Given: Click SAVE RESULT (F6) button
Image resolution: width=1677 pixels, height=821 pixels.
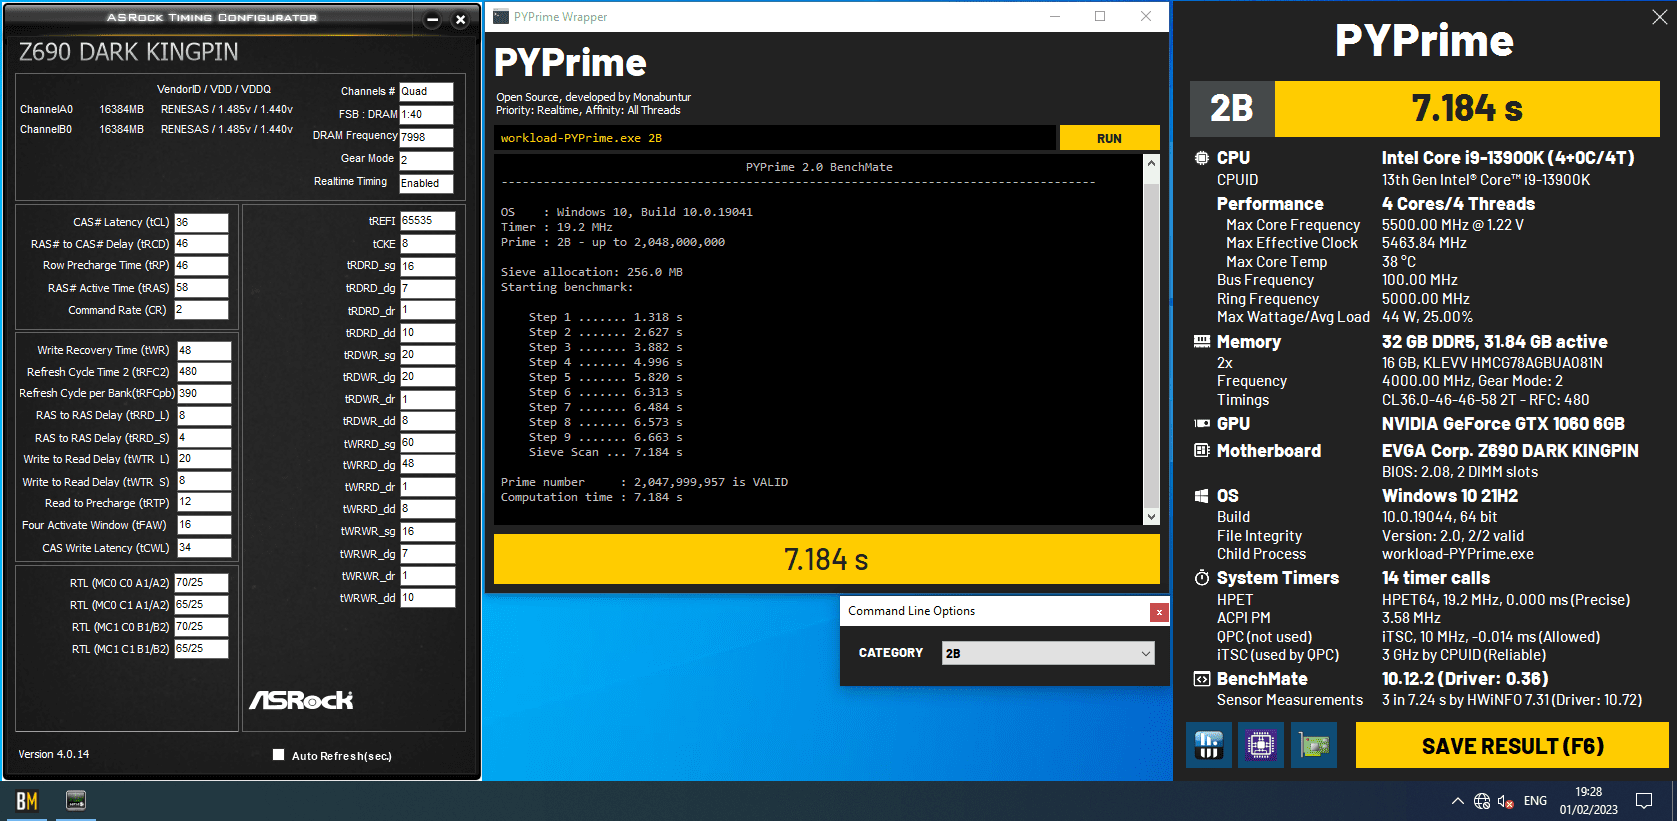Looking at the screenshot, I should 1512,746.
